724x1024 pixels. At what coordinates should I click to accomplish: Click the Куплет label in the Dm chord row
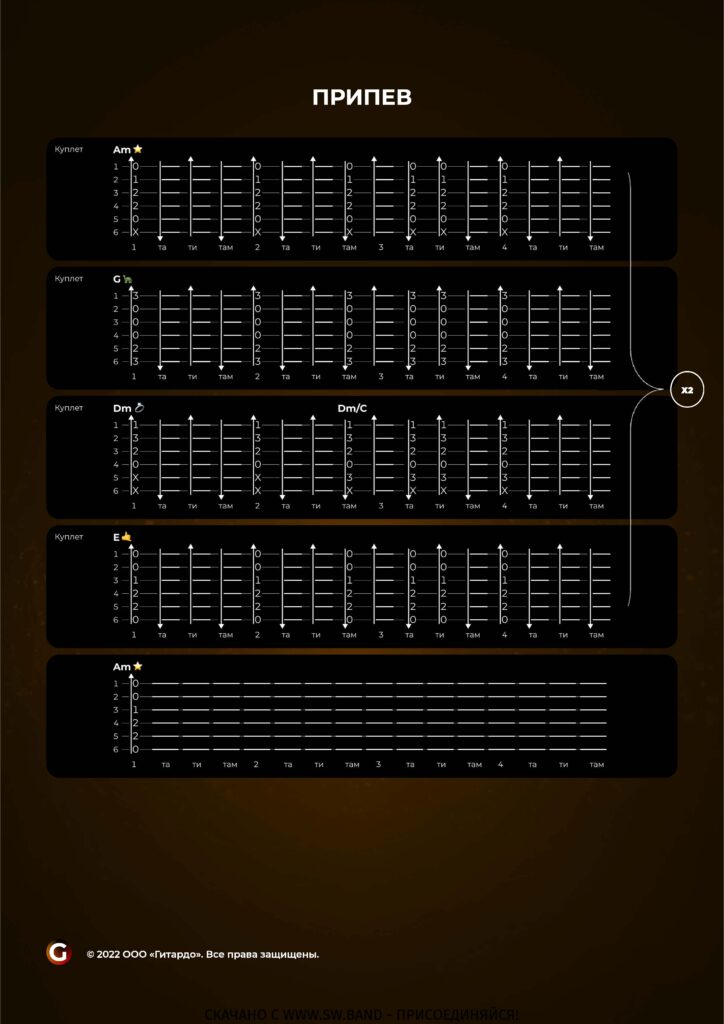pyautogui.click(x=69, y=407)
